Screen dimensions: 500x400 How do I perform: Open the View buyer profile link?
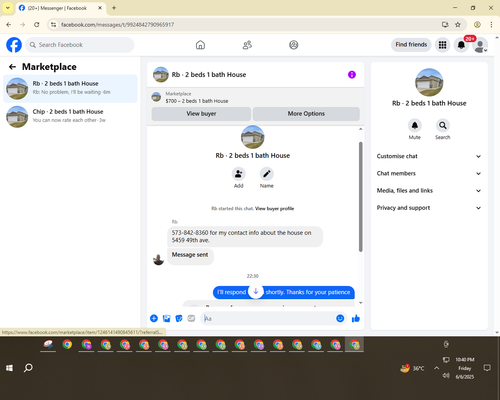click(x=274, y=209)
